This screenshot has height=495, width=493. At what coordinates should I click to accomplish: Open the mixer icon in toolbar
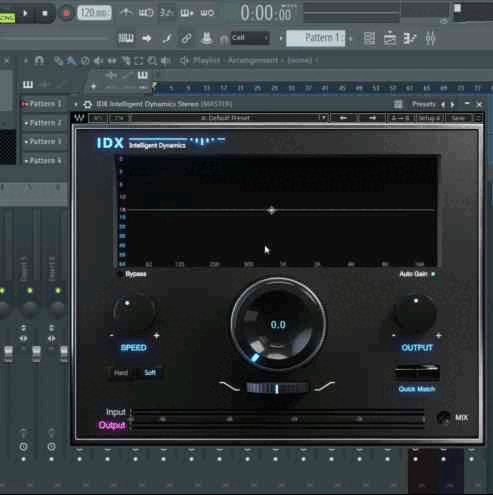click(x=430, y=38)
